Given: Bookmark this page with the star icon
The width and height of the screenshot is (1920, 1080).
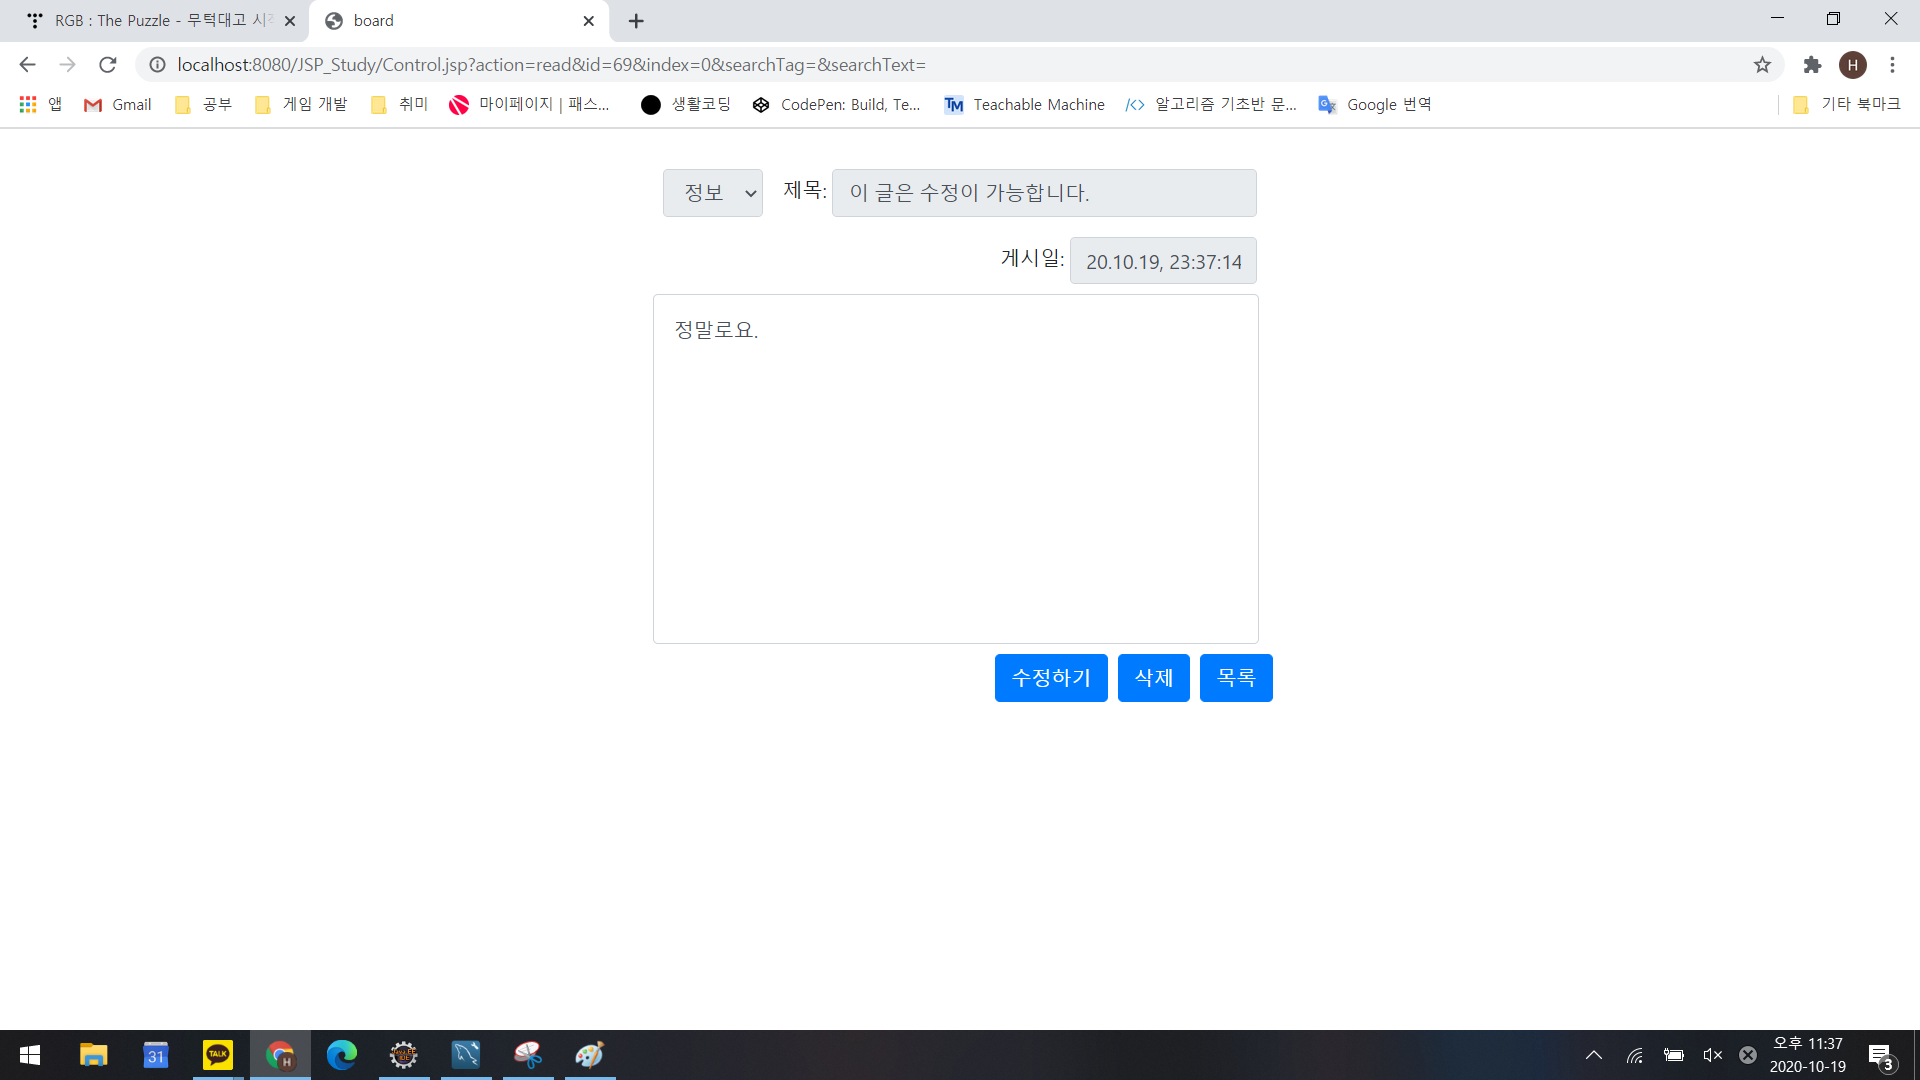Looking at the screenshot, I should coord(1762,65).
